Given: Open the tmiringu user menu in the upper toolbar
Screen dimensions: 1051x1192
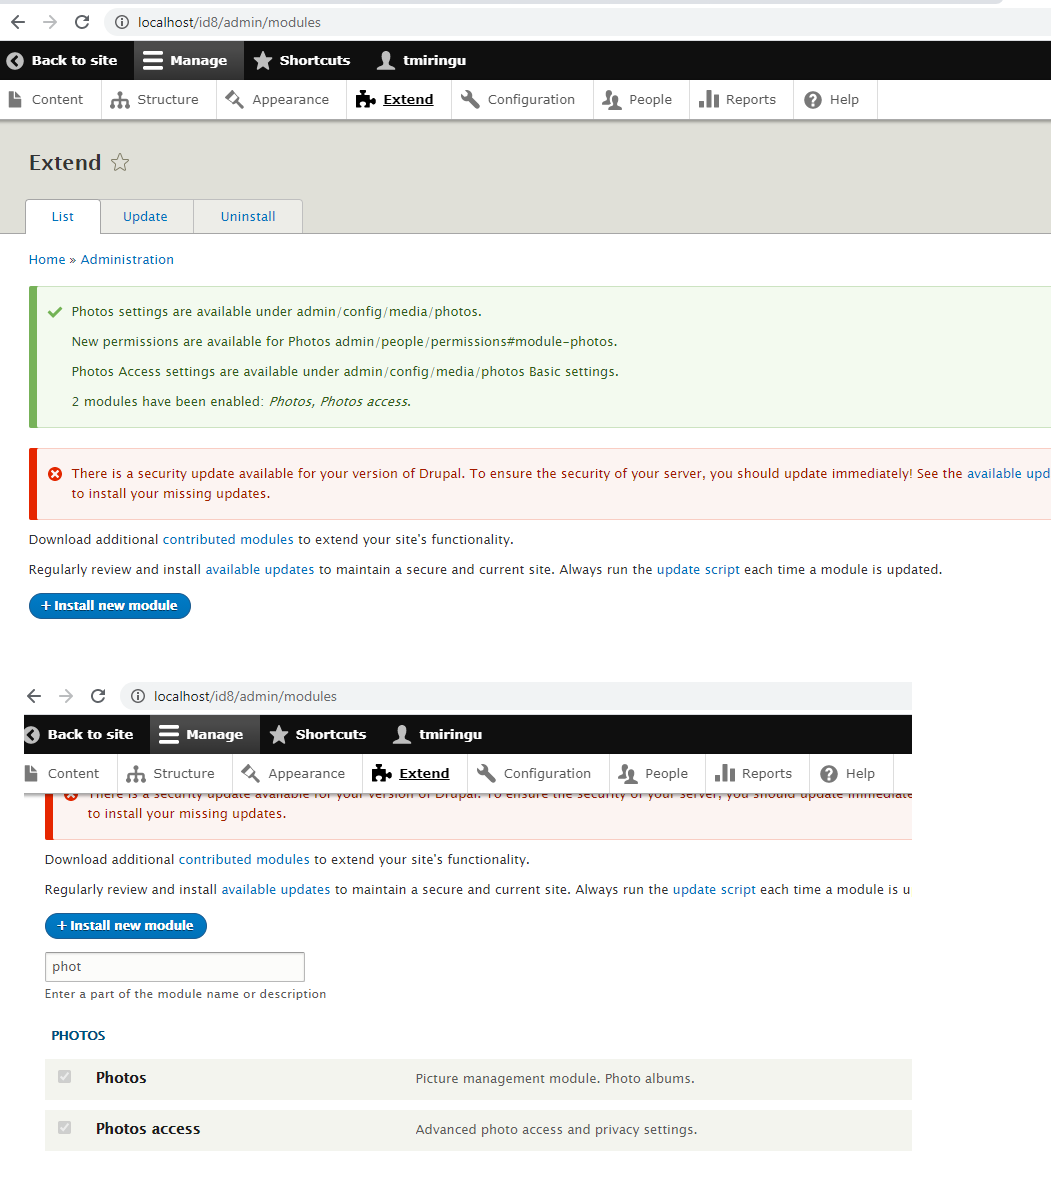Looking at the screenshot, I should click(421, 61).
